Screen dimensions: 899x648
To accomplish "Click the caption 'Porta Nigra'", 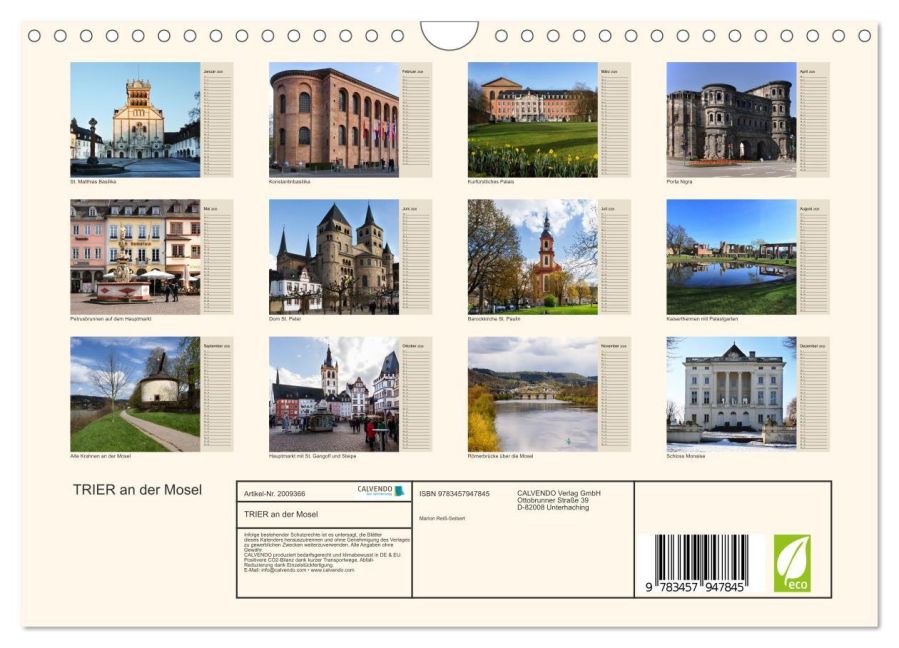I will [x=679, y=181].
